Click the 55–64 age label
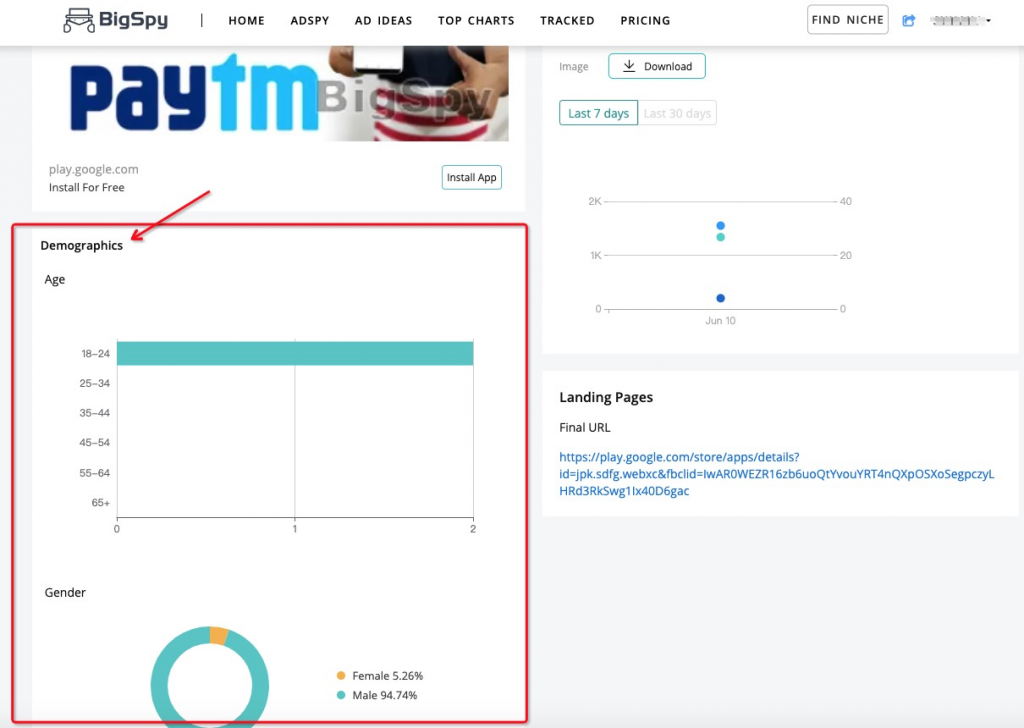The height and width of the screenshot is (728, 1024). (95, 473)
